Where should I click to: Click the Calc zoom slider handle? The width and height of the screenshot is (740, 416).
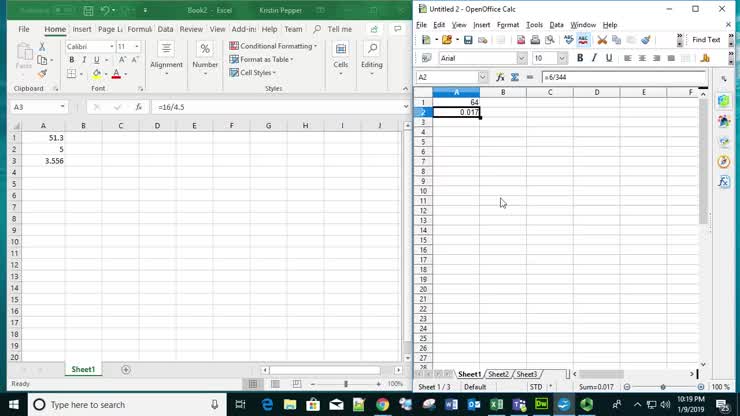[x=663, y=387]
